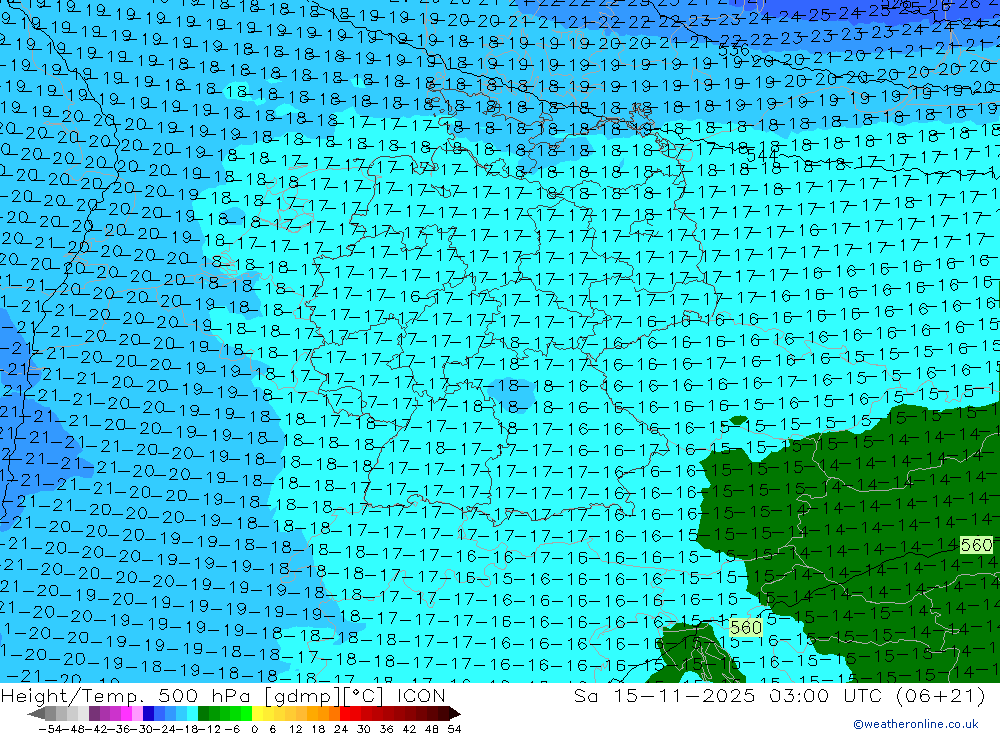This screenshot has height=733, width=1000.
Task: Click the '54' maximum color scale value
Action: pyautogui.click(x=454, y=729)
